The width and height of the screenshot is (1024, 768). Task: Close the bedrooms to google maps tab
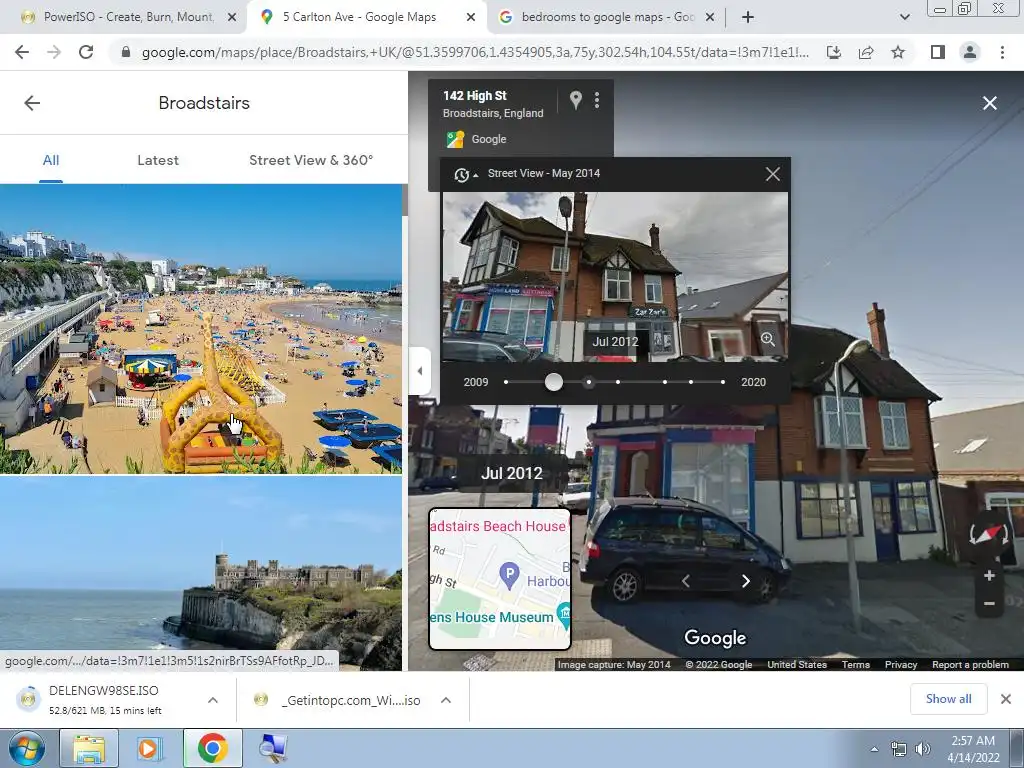pos(710,18)
